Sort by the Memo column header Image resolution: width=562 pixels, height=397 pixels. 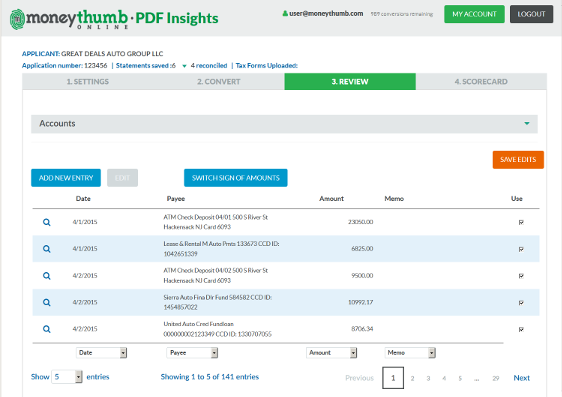[x=394, y=199]
